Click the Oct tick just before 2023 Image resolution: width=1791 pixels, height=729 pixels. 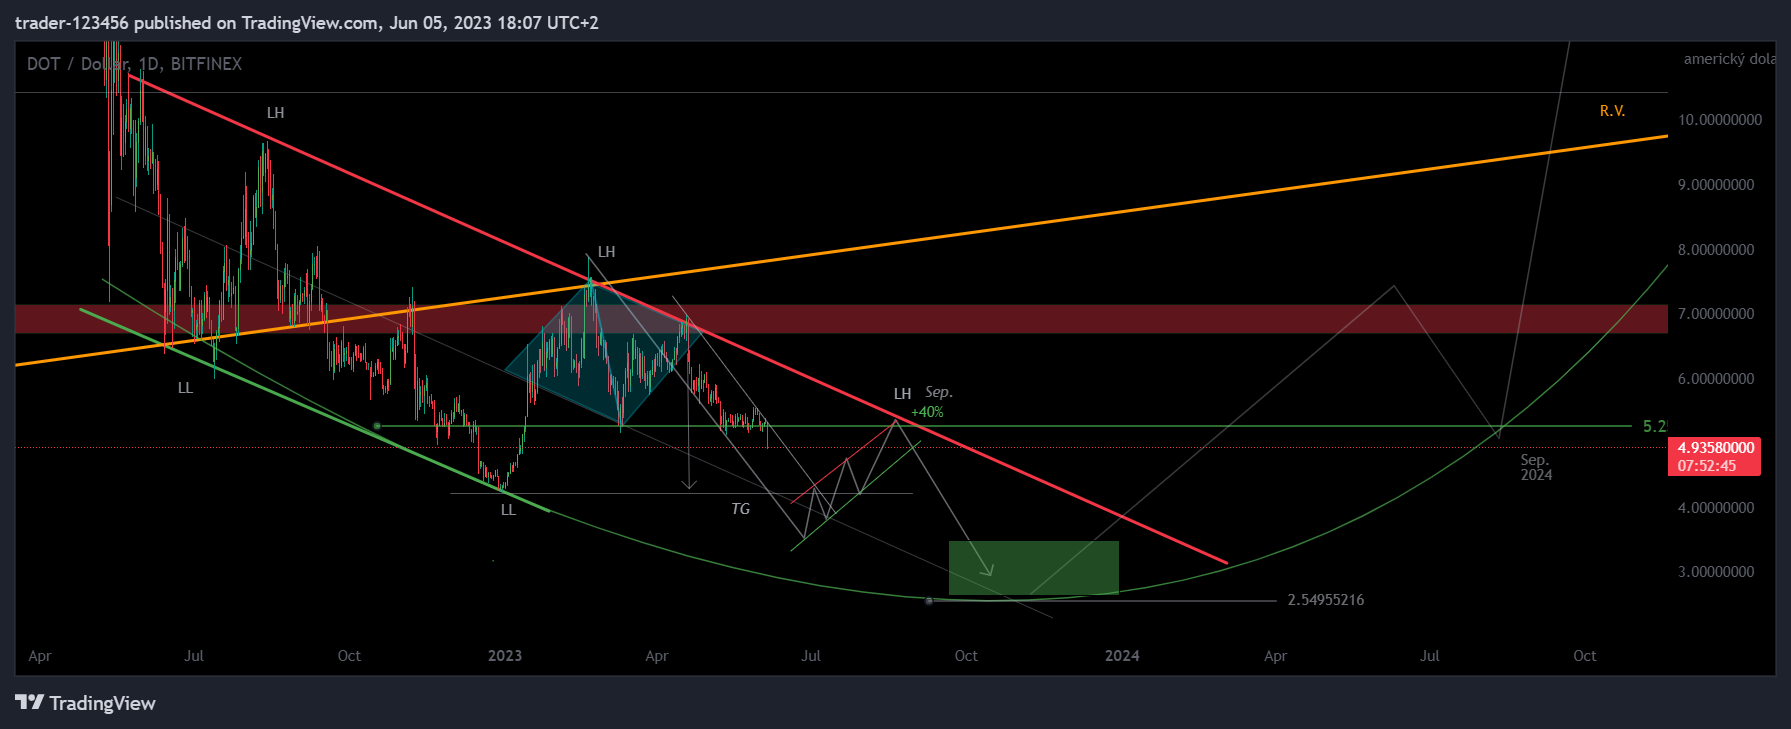click(349, 656)
